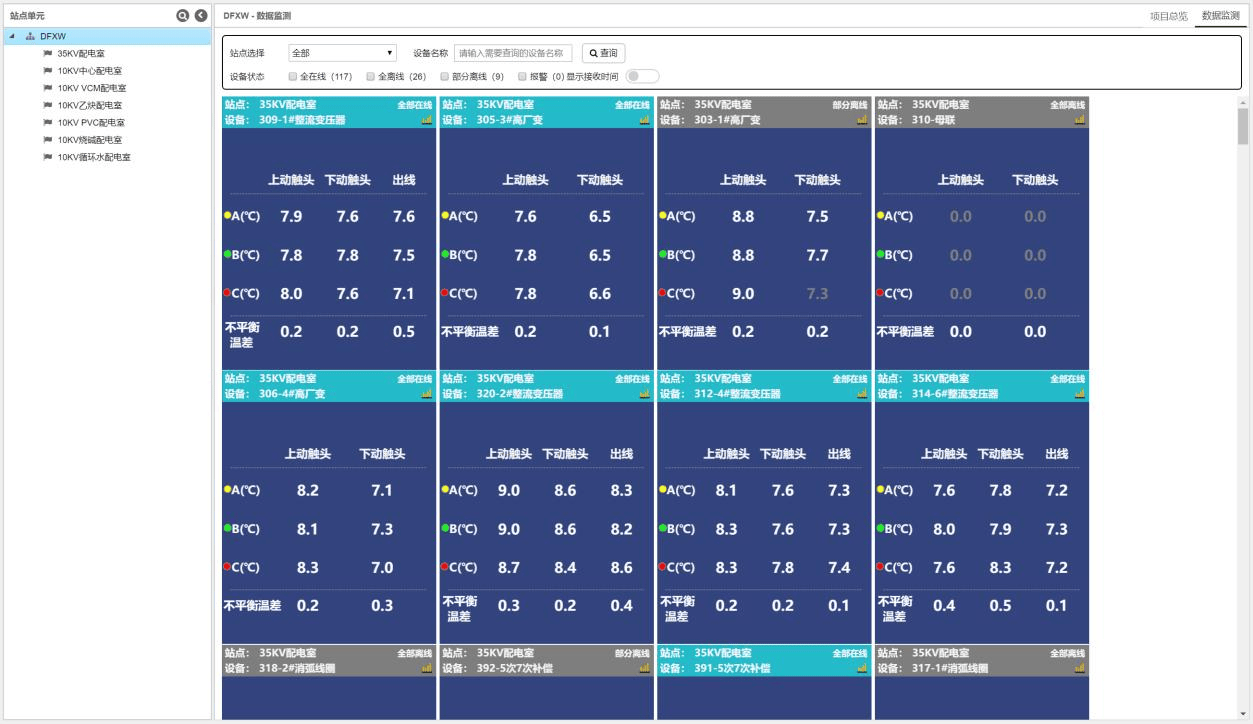This screenshot has height=724, width=1253.
Task: Switch to the 数据监测 tab
Action: [1220, 16]
